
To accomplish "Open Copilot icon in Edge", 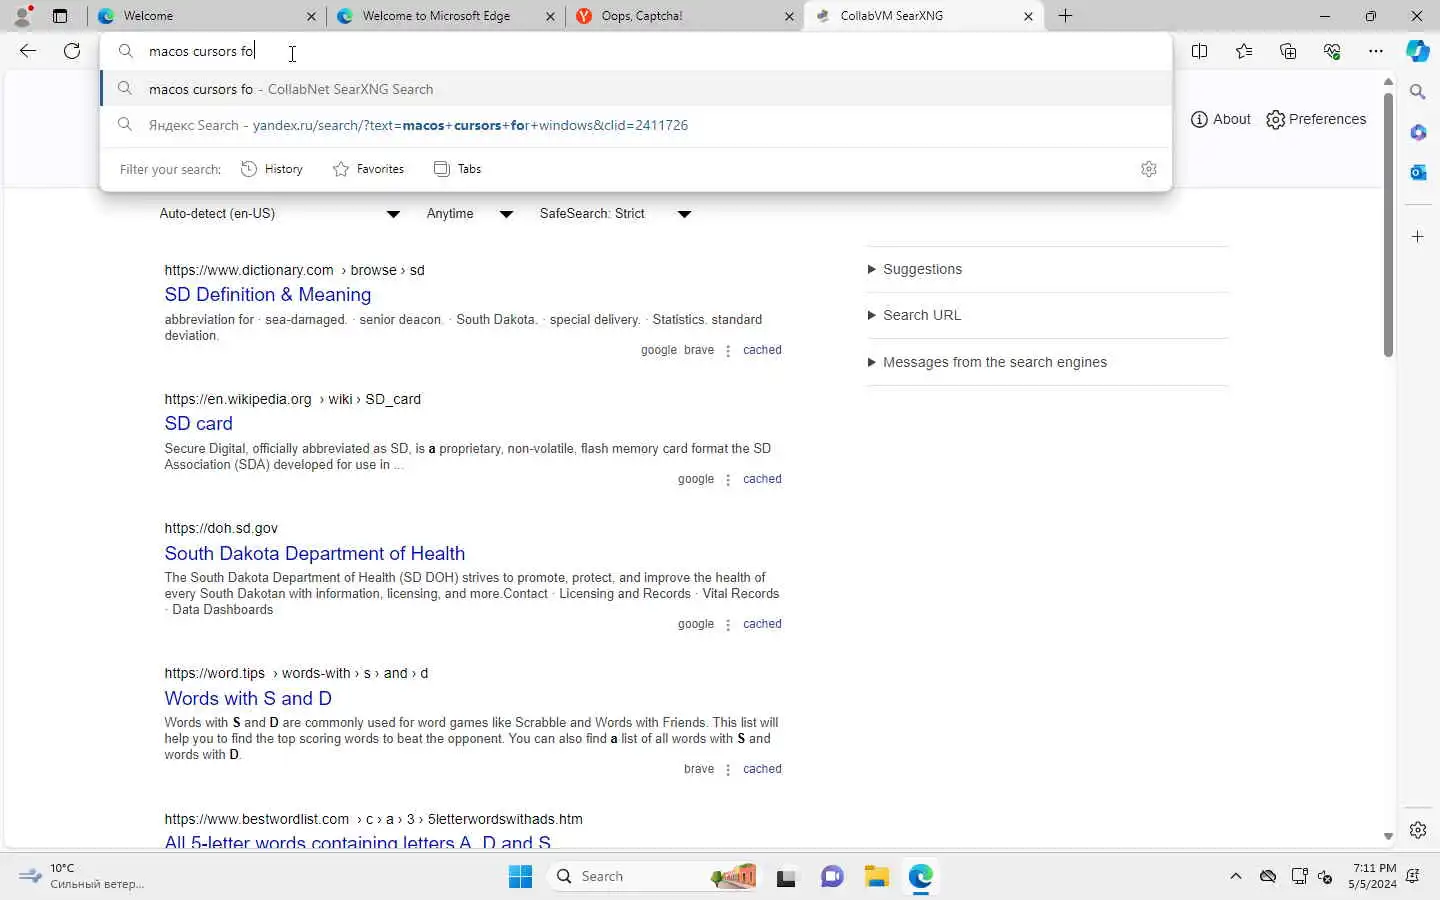I will click(1418, 51).
